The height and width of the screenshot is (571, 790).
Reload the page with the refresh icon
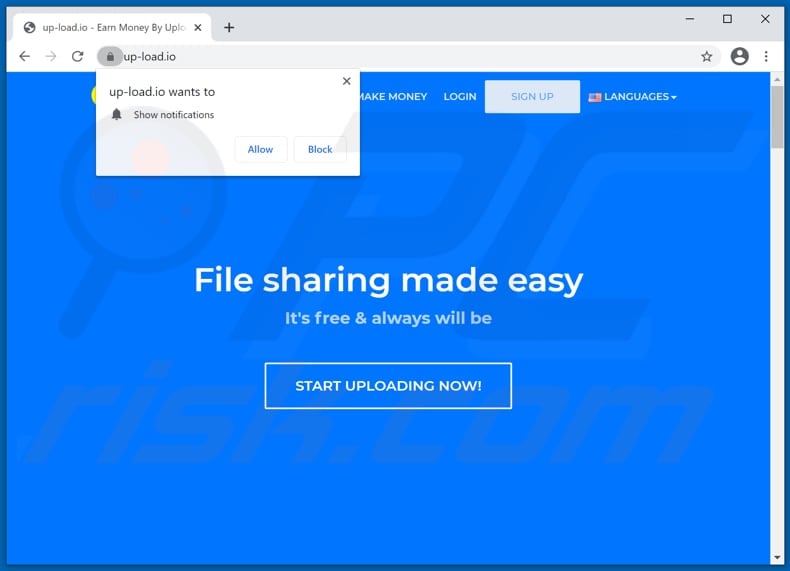[78, 57]
